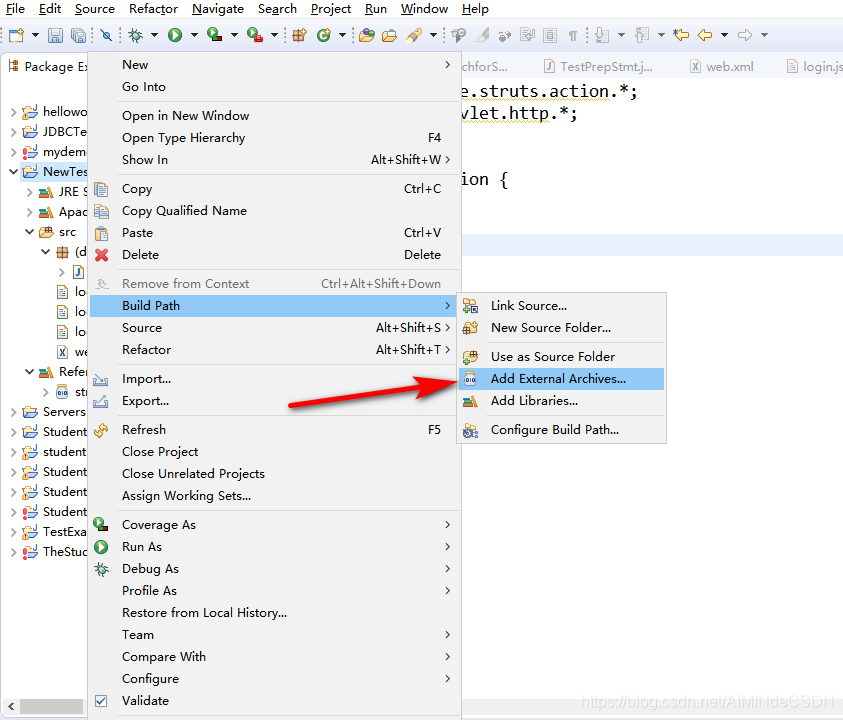Click the Save All toolbar icon
The width and height of the screenshot is (843, 720).
78,35
